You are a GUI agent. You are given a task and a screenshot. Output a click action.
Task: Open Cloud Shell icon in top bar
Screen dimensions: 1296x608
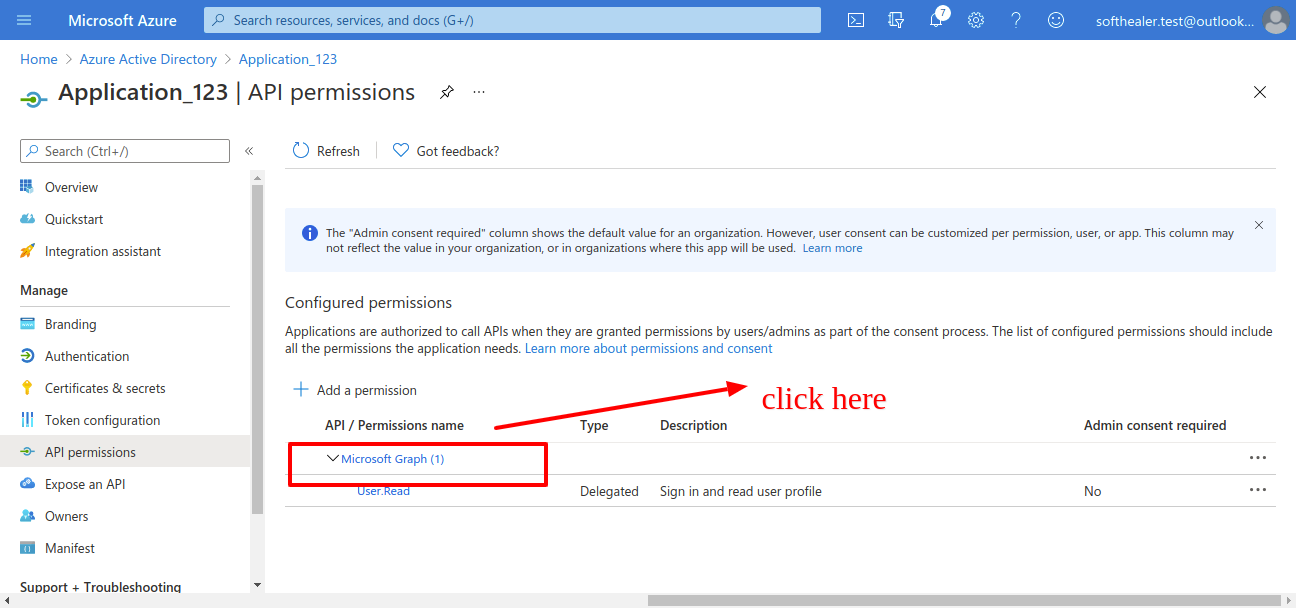pyautogui.click(x=856, y=20)
